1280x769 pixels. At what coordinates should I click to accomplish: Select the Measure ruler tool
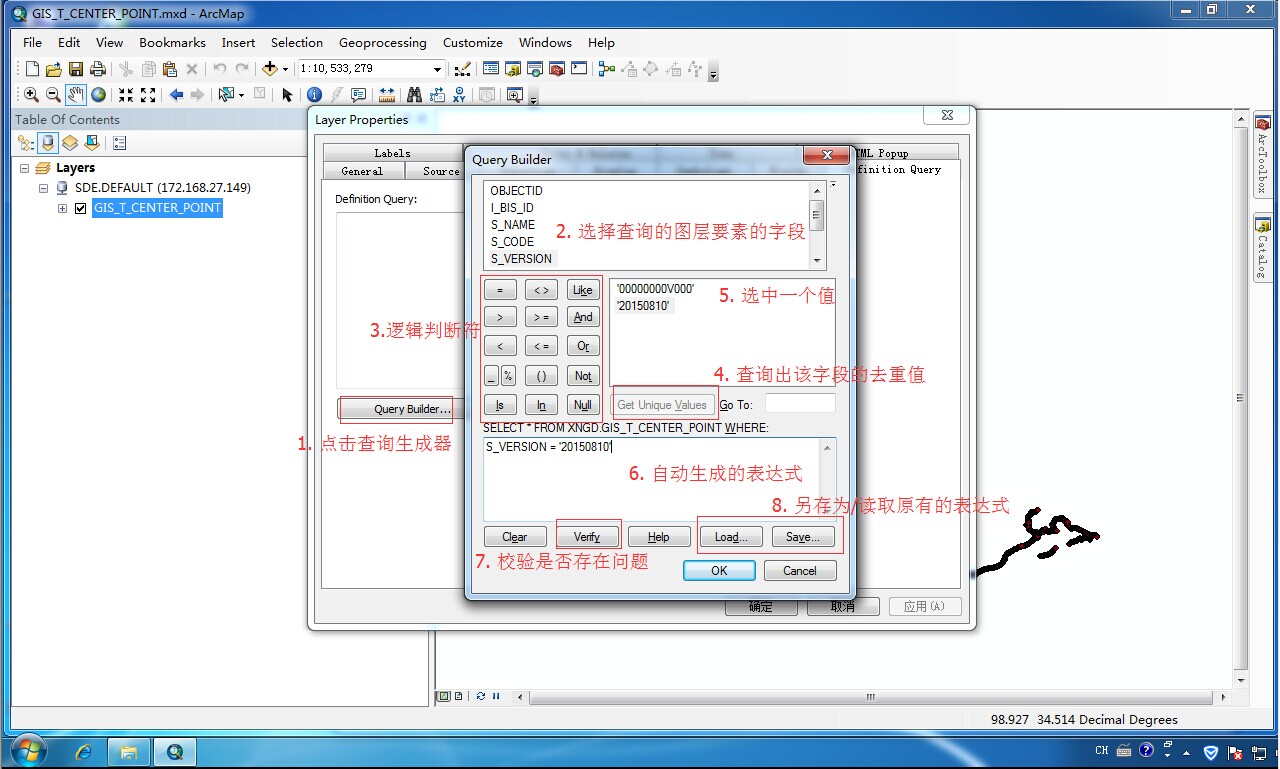(387, 95)
